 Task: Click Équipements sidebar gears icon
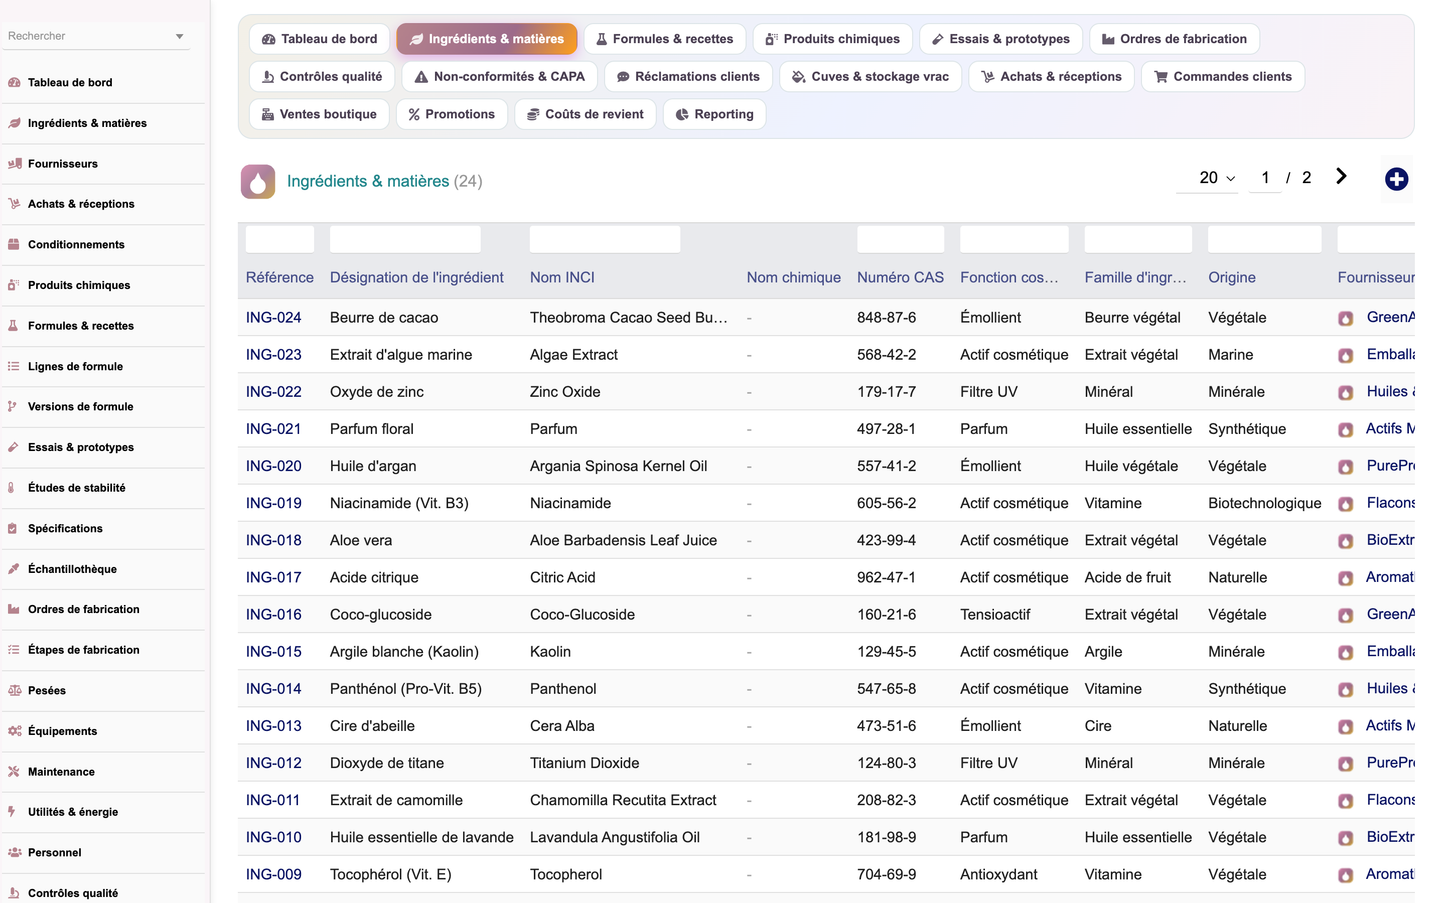(14, 732)
